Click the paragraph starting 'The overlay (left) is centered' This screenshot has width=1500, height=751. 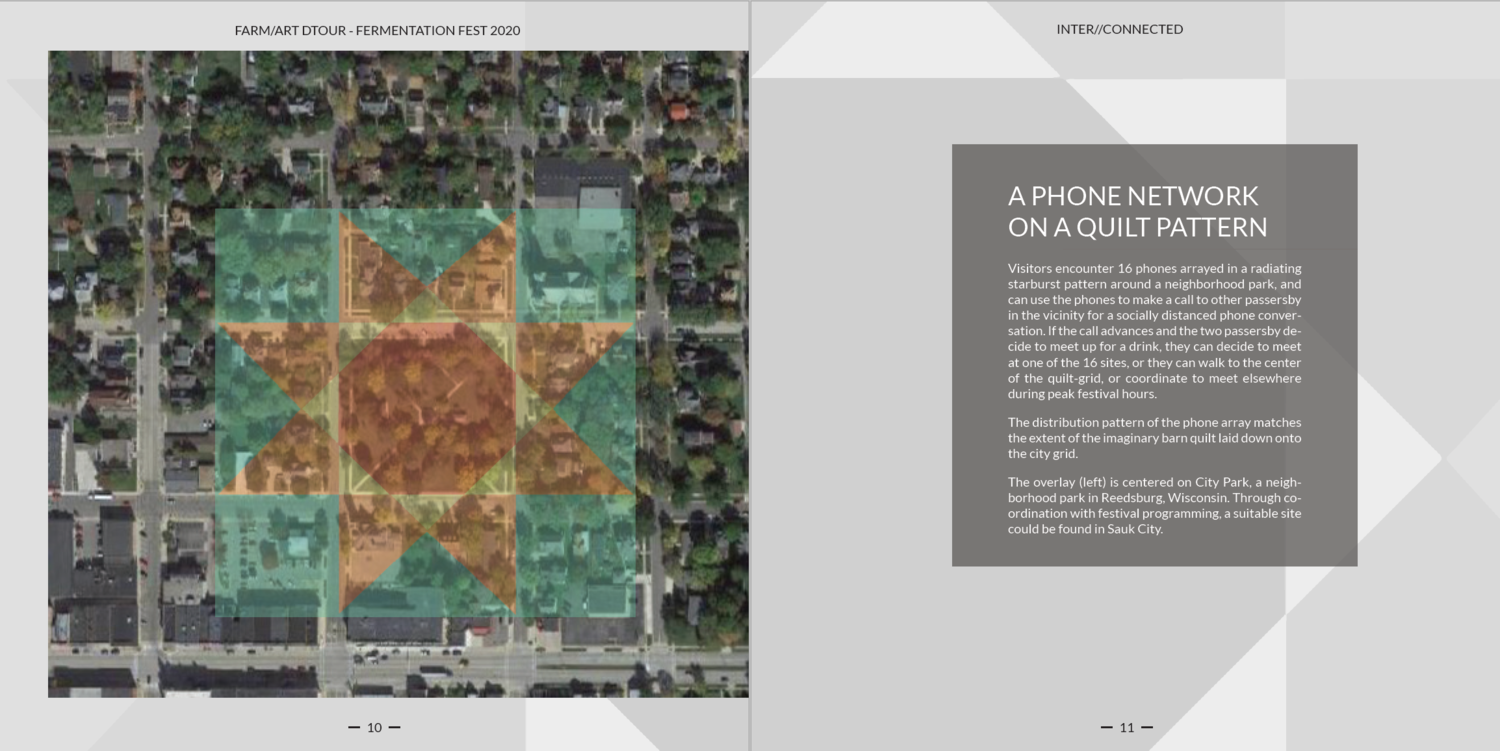pyautogui.click(x=1155, y=506)
